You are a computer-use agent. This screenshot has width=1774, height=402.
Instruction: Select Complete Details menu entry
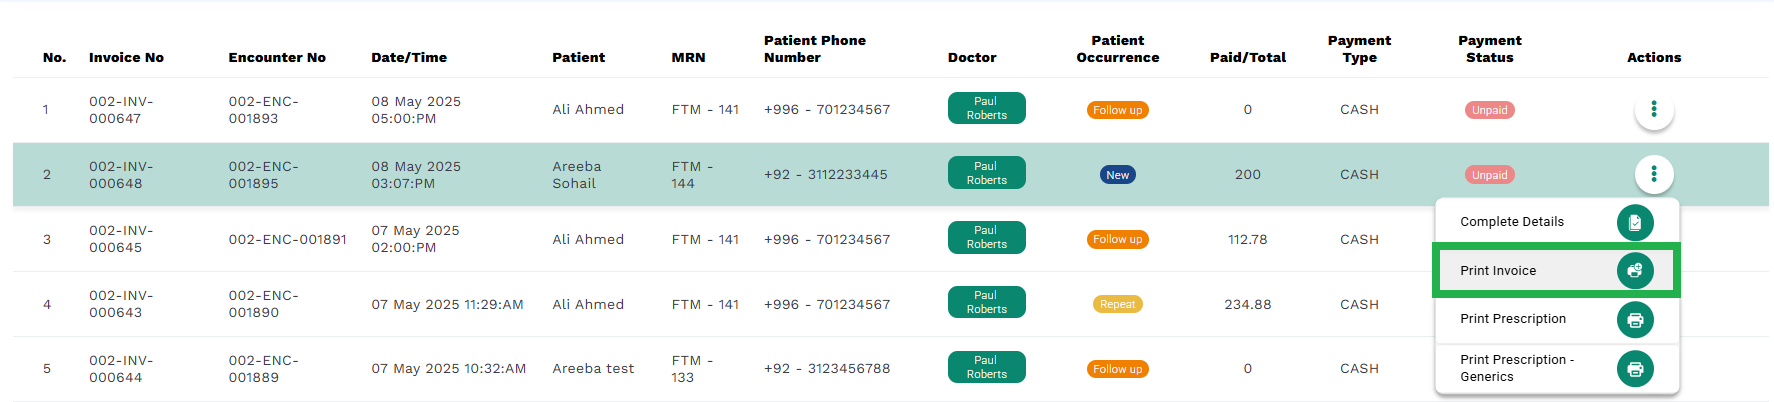coord(1557,222)
